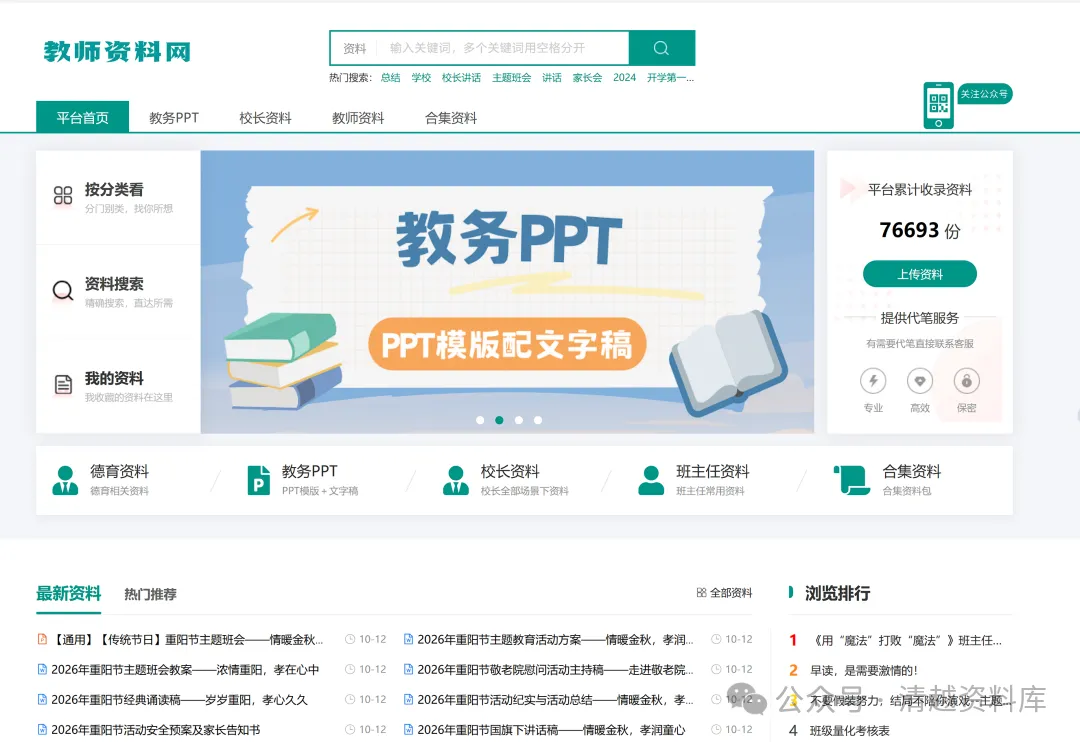Open the QR code phone icon
The width and height of the screenshot is (1080, 742).
[x=938, y=105]
